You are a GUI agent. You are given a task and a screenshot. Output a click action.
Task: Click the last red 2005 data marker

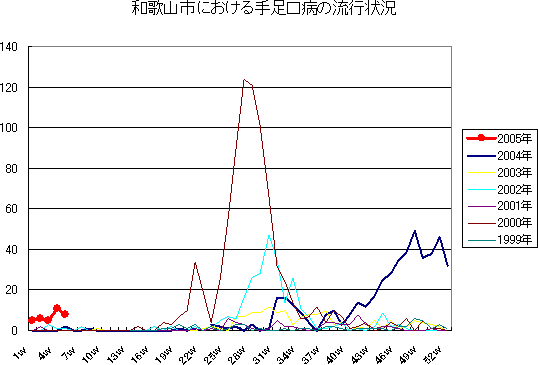tap(65, 314)
